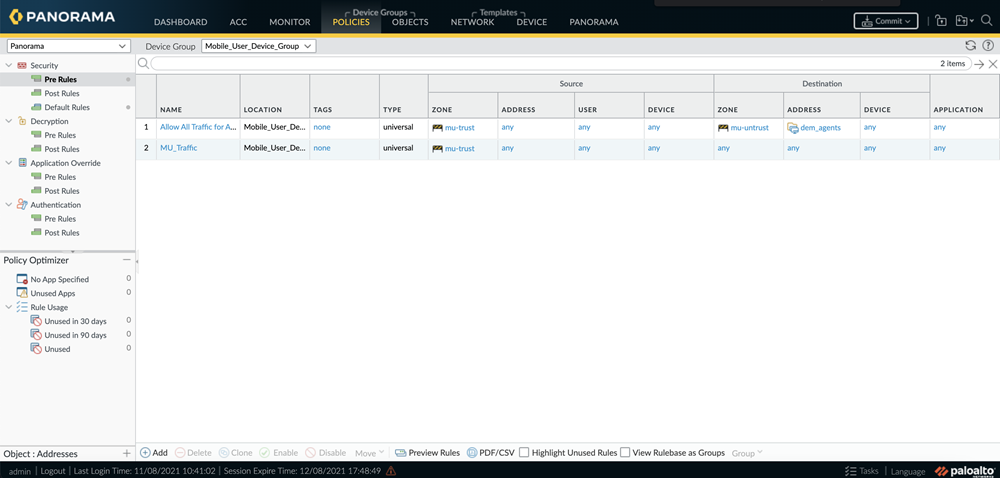Enable Highlight Unused Rules checkbox

pyautogui.click(x=524, y=453)
